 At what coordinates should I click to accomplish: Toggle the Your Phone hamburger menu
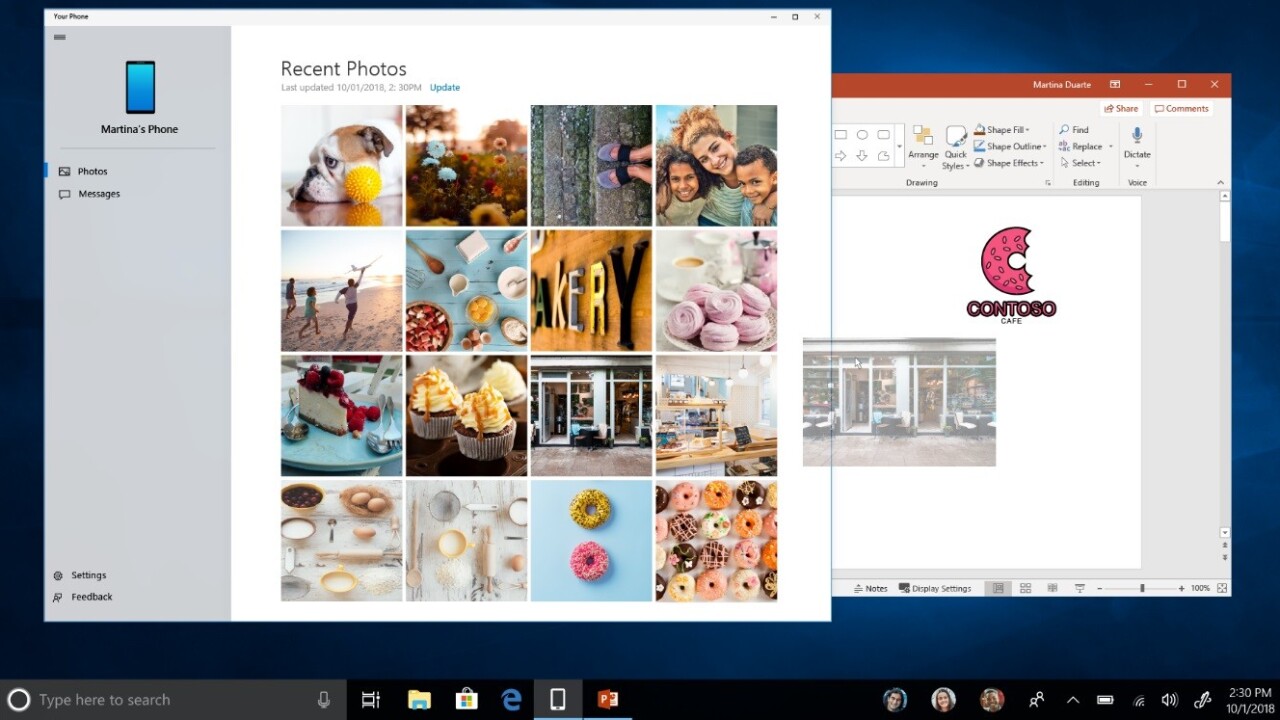click(60, 37)
